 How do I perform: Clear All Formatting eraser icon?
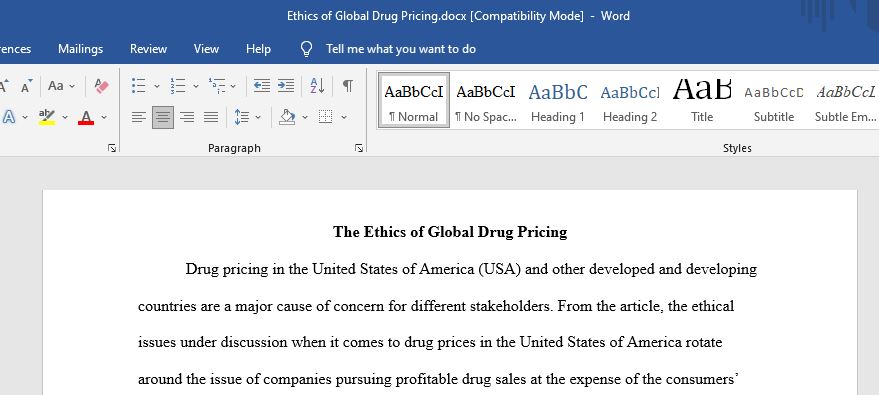[x=101, y=86]
